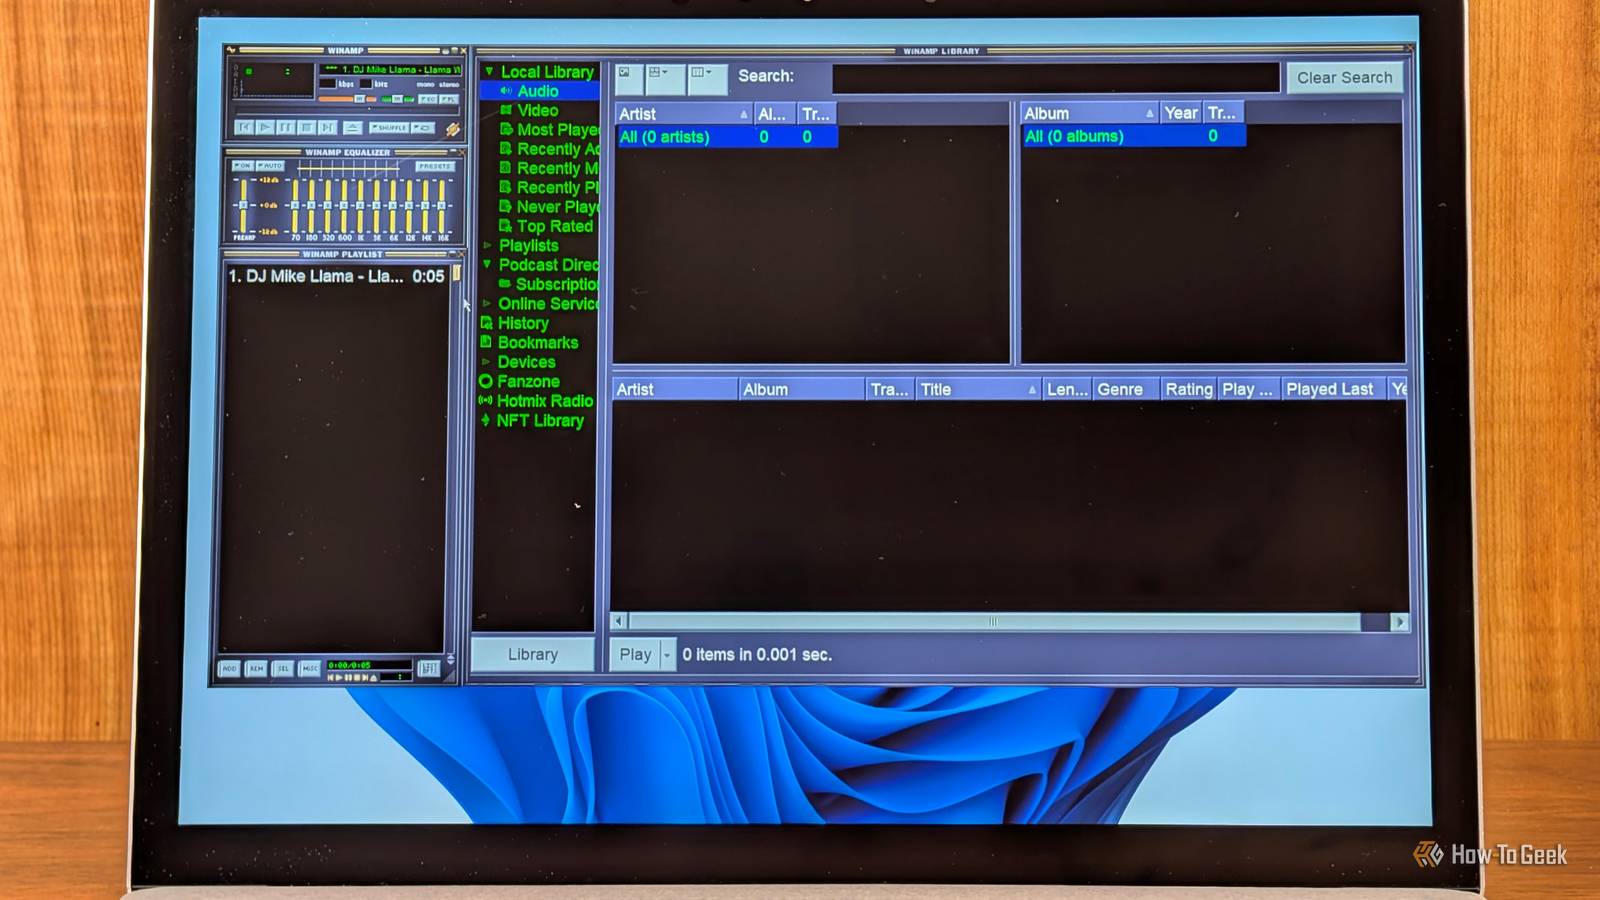Open the equalizer PRESETS menu
The height and width of the screenshot is (900, 1600).
[435, 167]
